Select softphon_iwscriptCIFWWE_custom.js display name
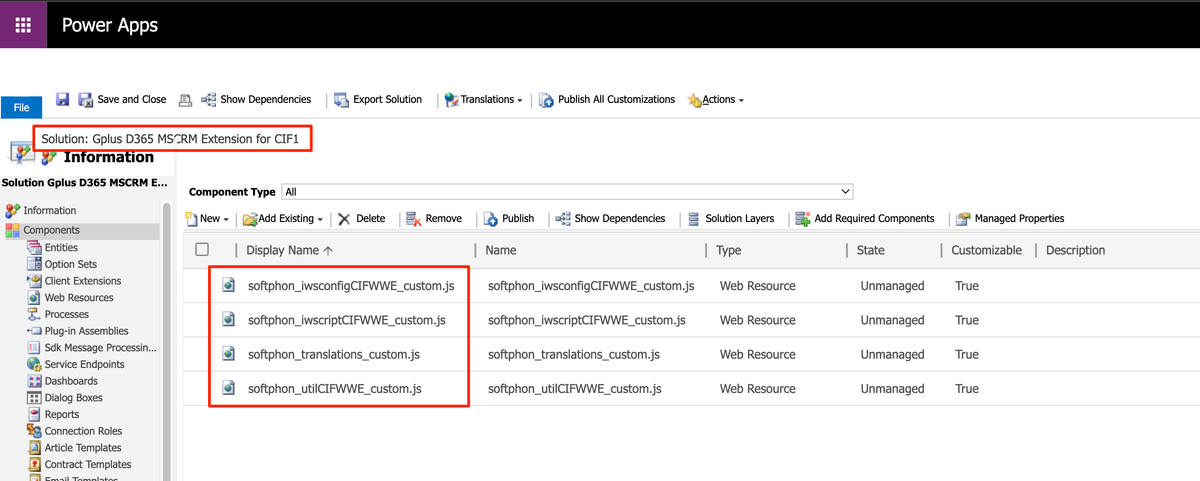Image resolution: width=1200 pixels, height=481 pixels. [x=347, y=320]
